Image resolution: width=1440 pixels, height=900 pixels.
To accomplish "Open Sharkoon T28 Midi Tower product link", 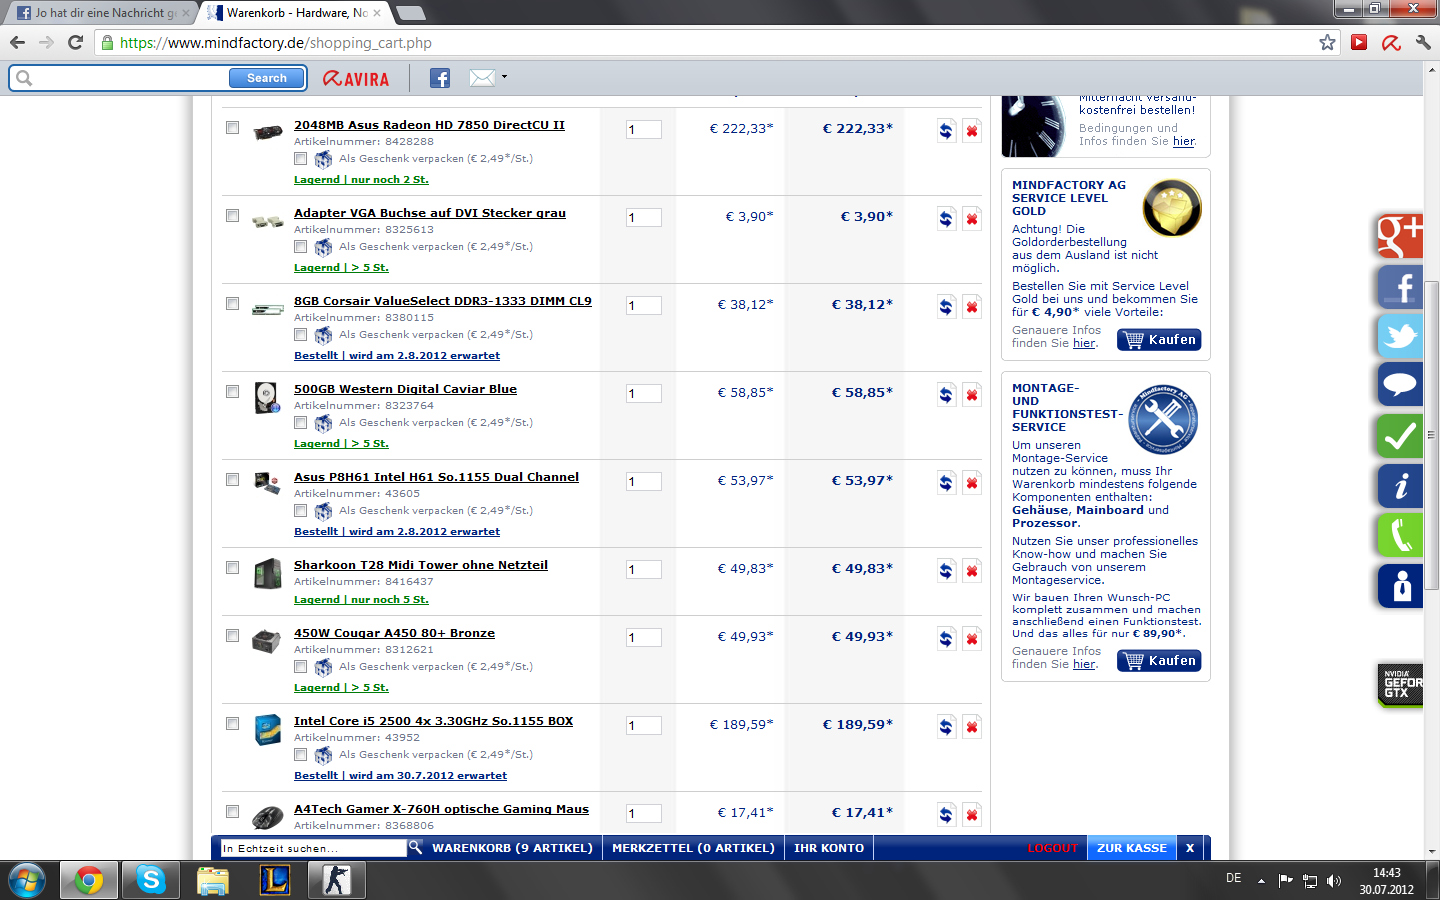I will (x=421, y=565).
